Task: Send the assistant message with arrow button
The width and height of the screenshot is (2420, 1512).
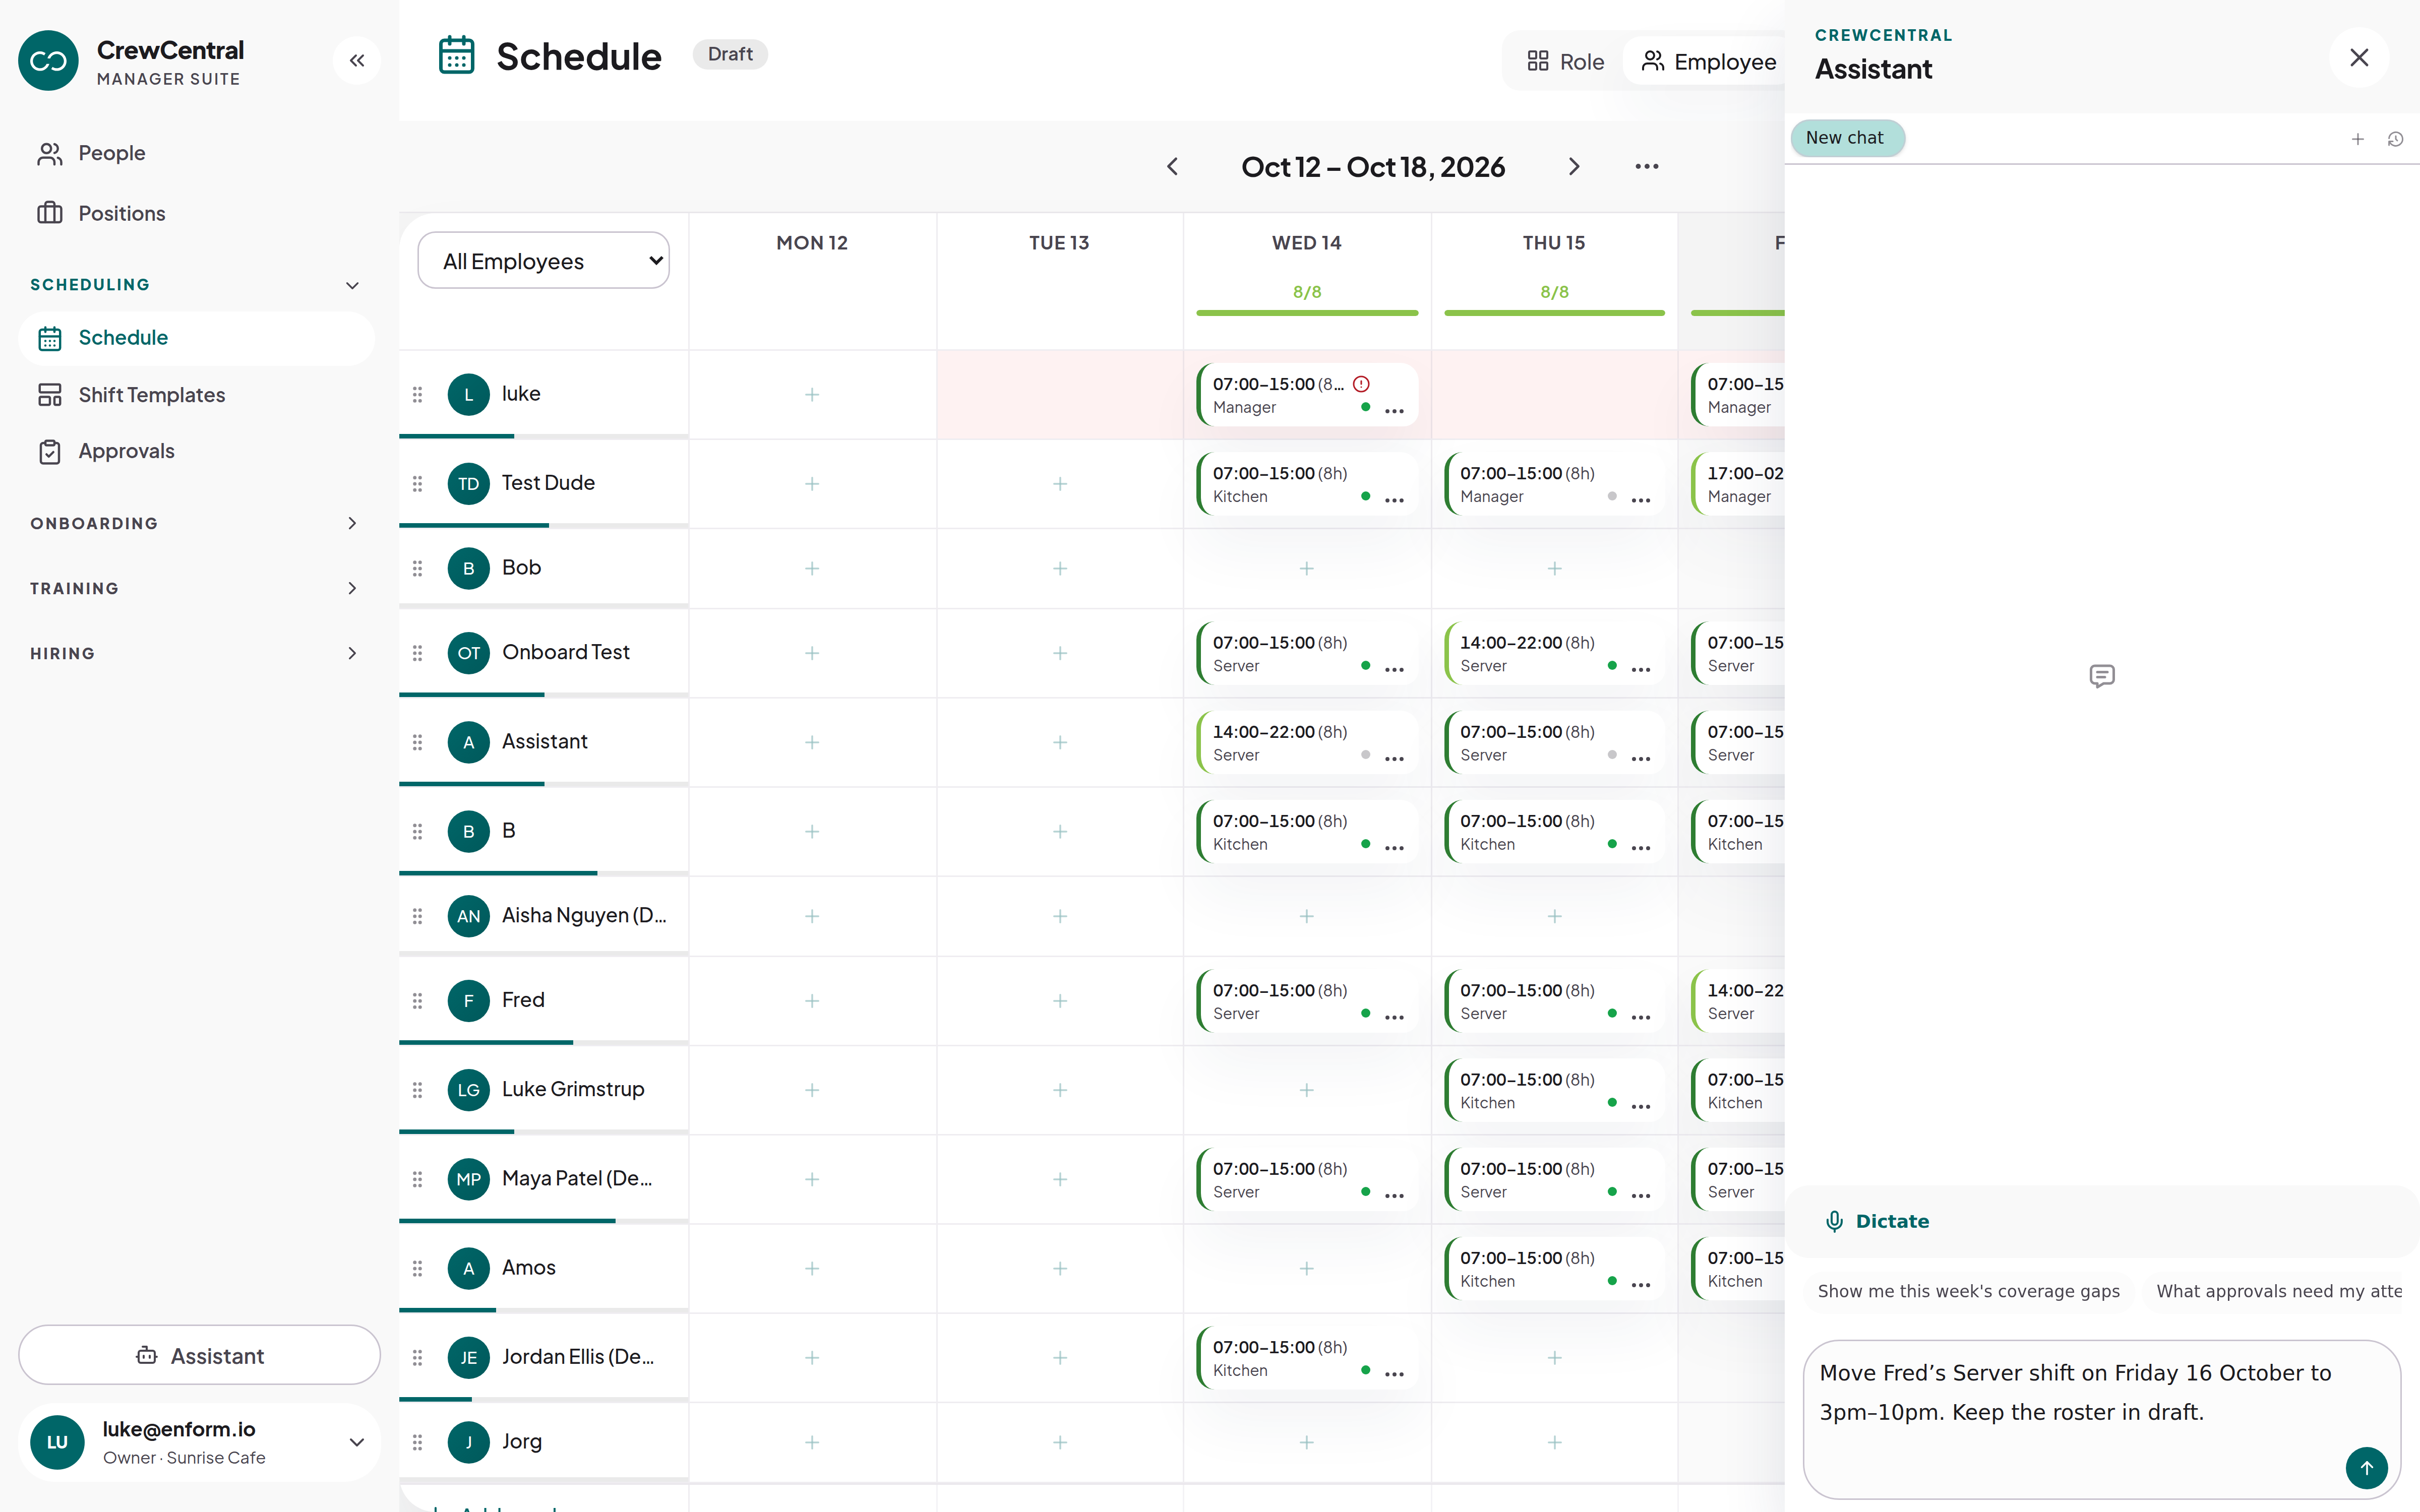Action: (2366, 1467)
